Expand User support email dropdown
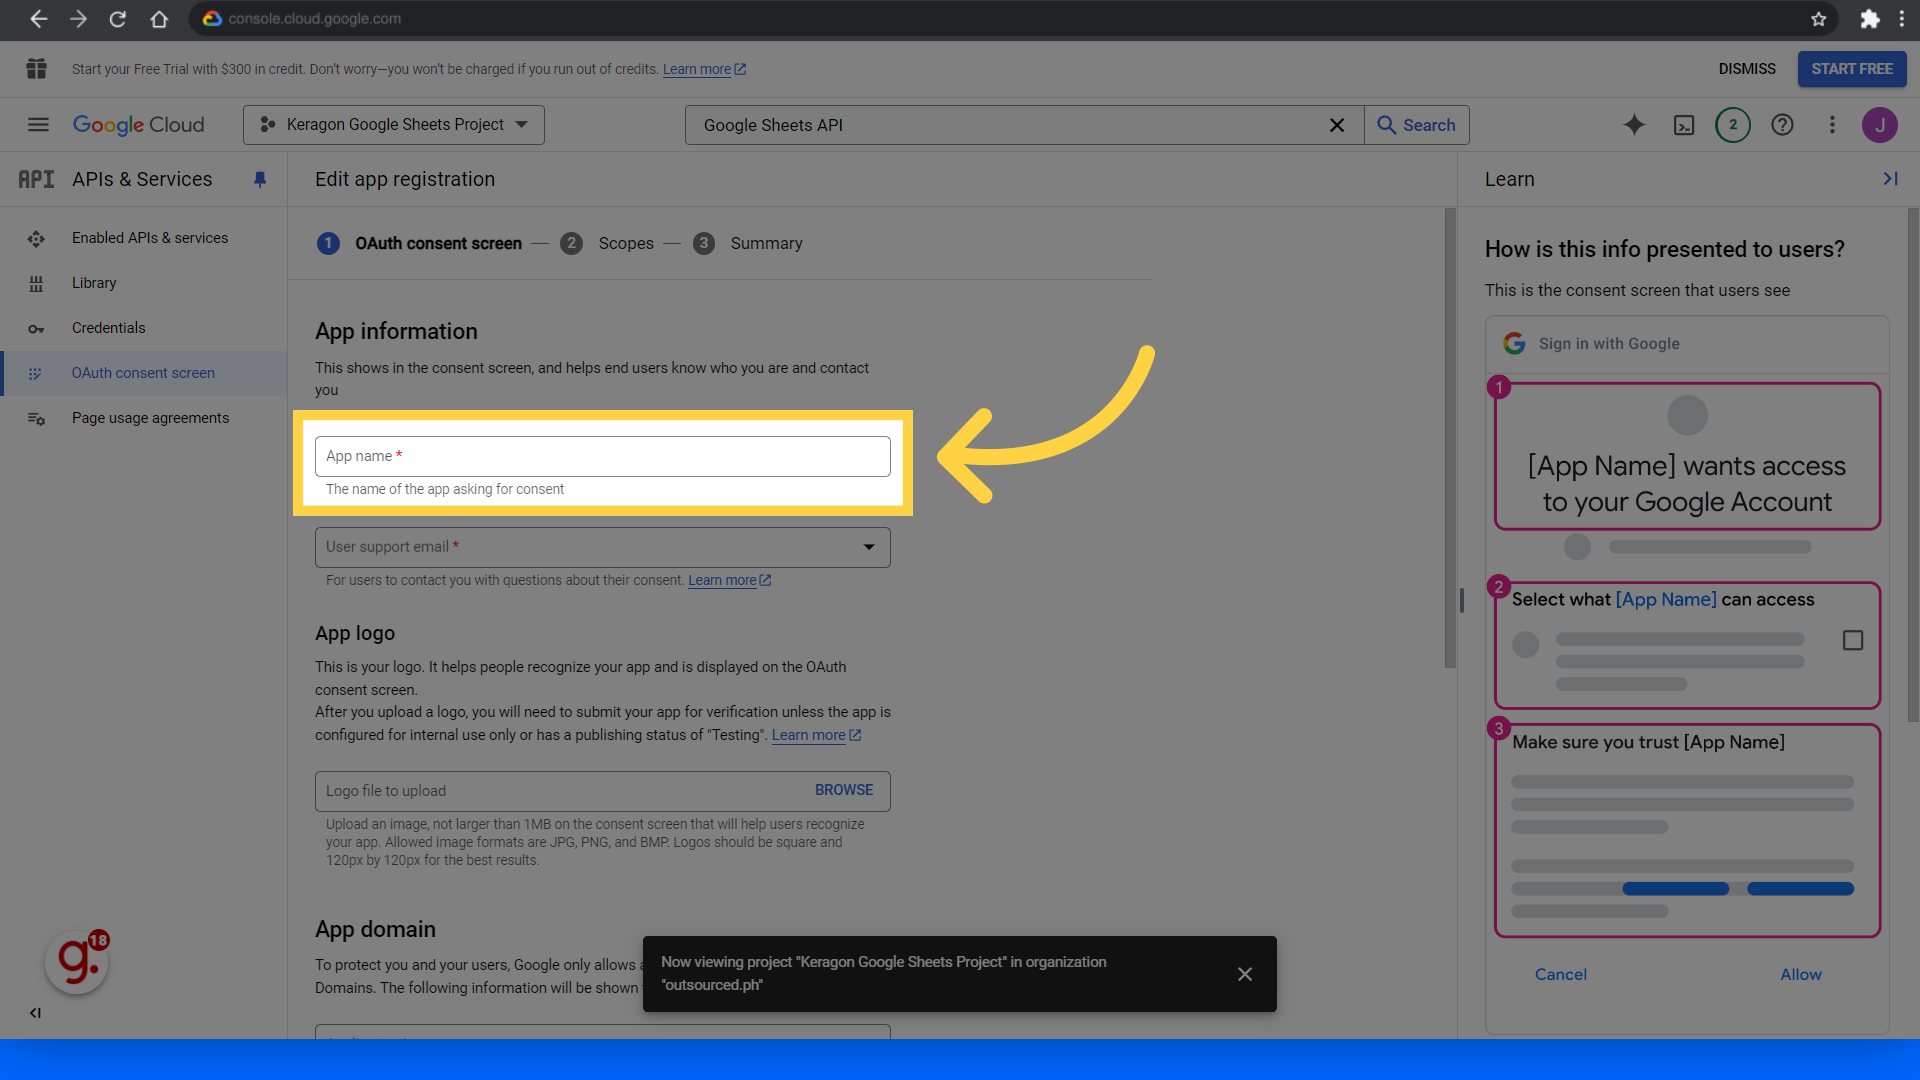This screenshot has width=1920, height=1080. pos(602,547)
